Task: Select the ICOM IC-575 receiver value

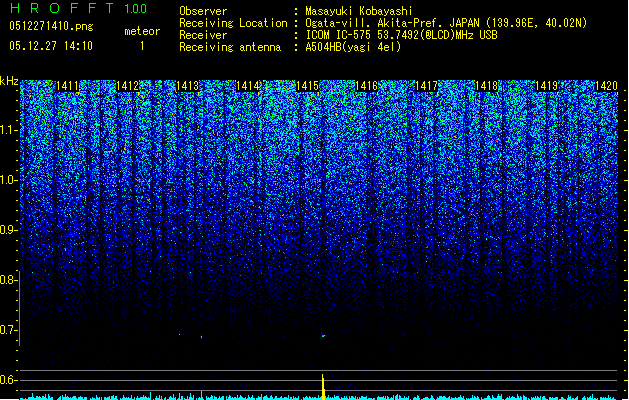Action: pyautogui.click(x=401, y=35)
